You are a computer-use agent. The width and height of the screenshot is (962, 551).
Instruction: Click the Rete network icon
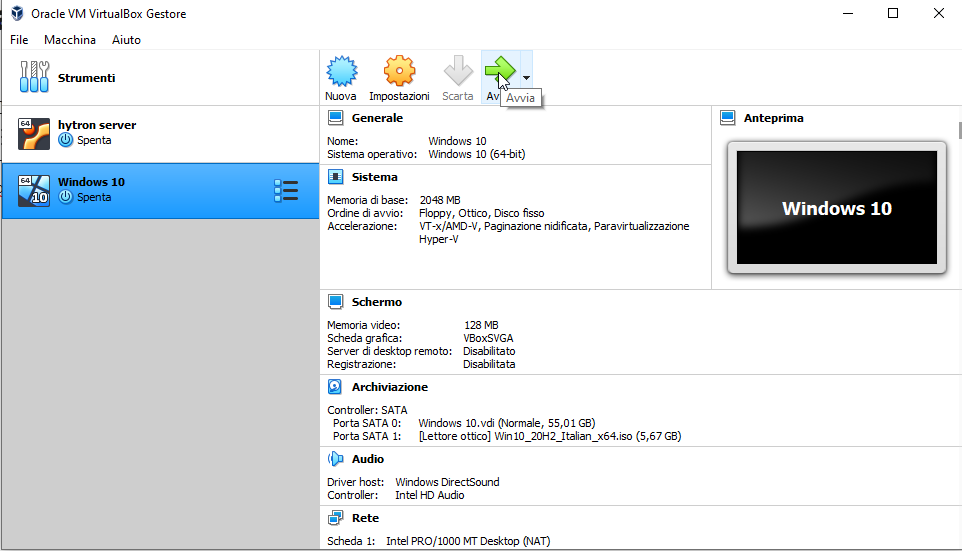[336, 518]
